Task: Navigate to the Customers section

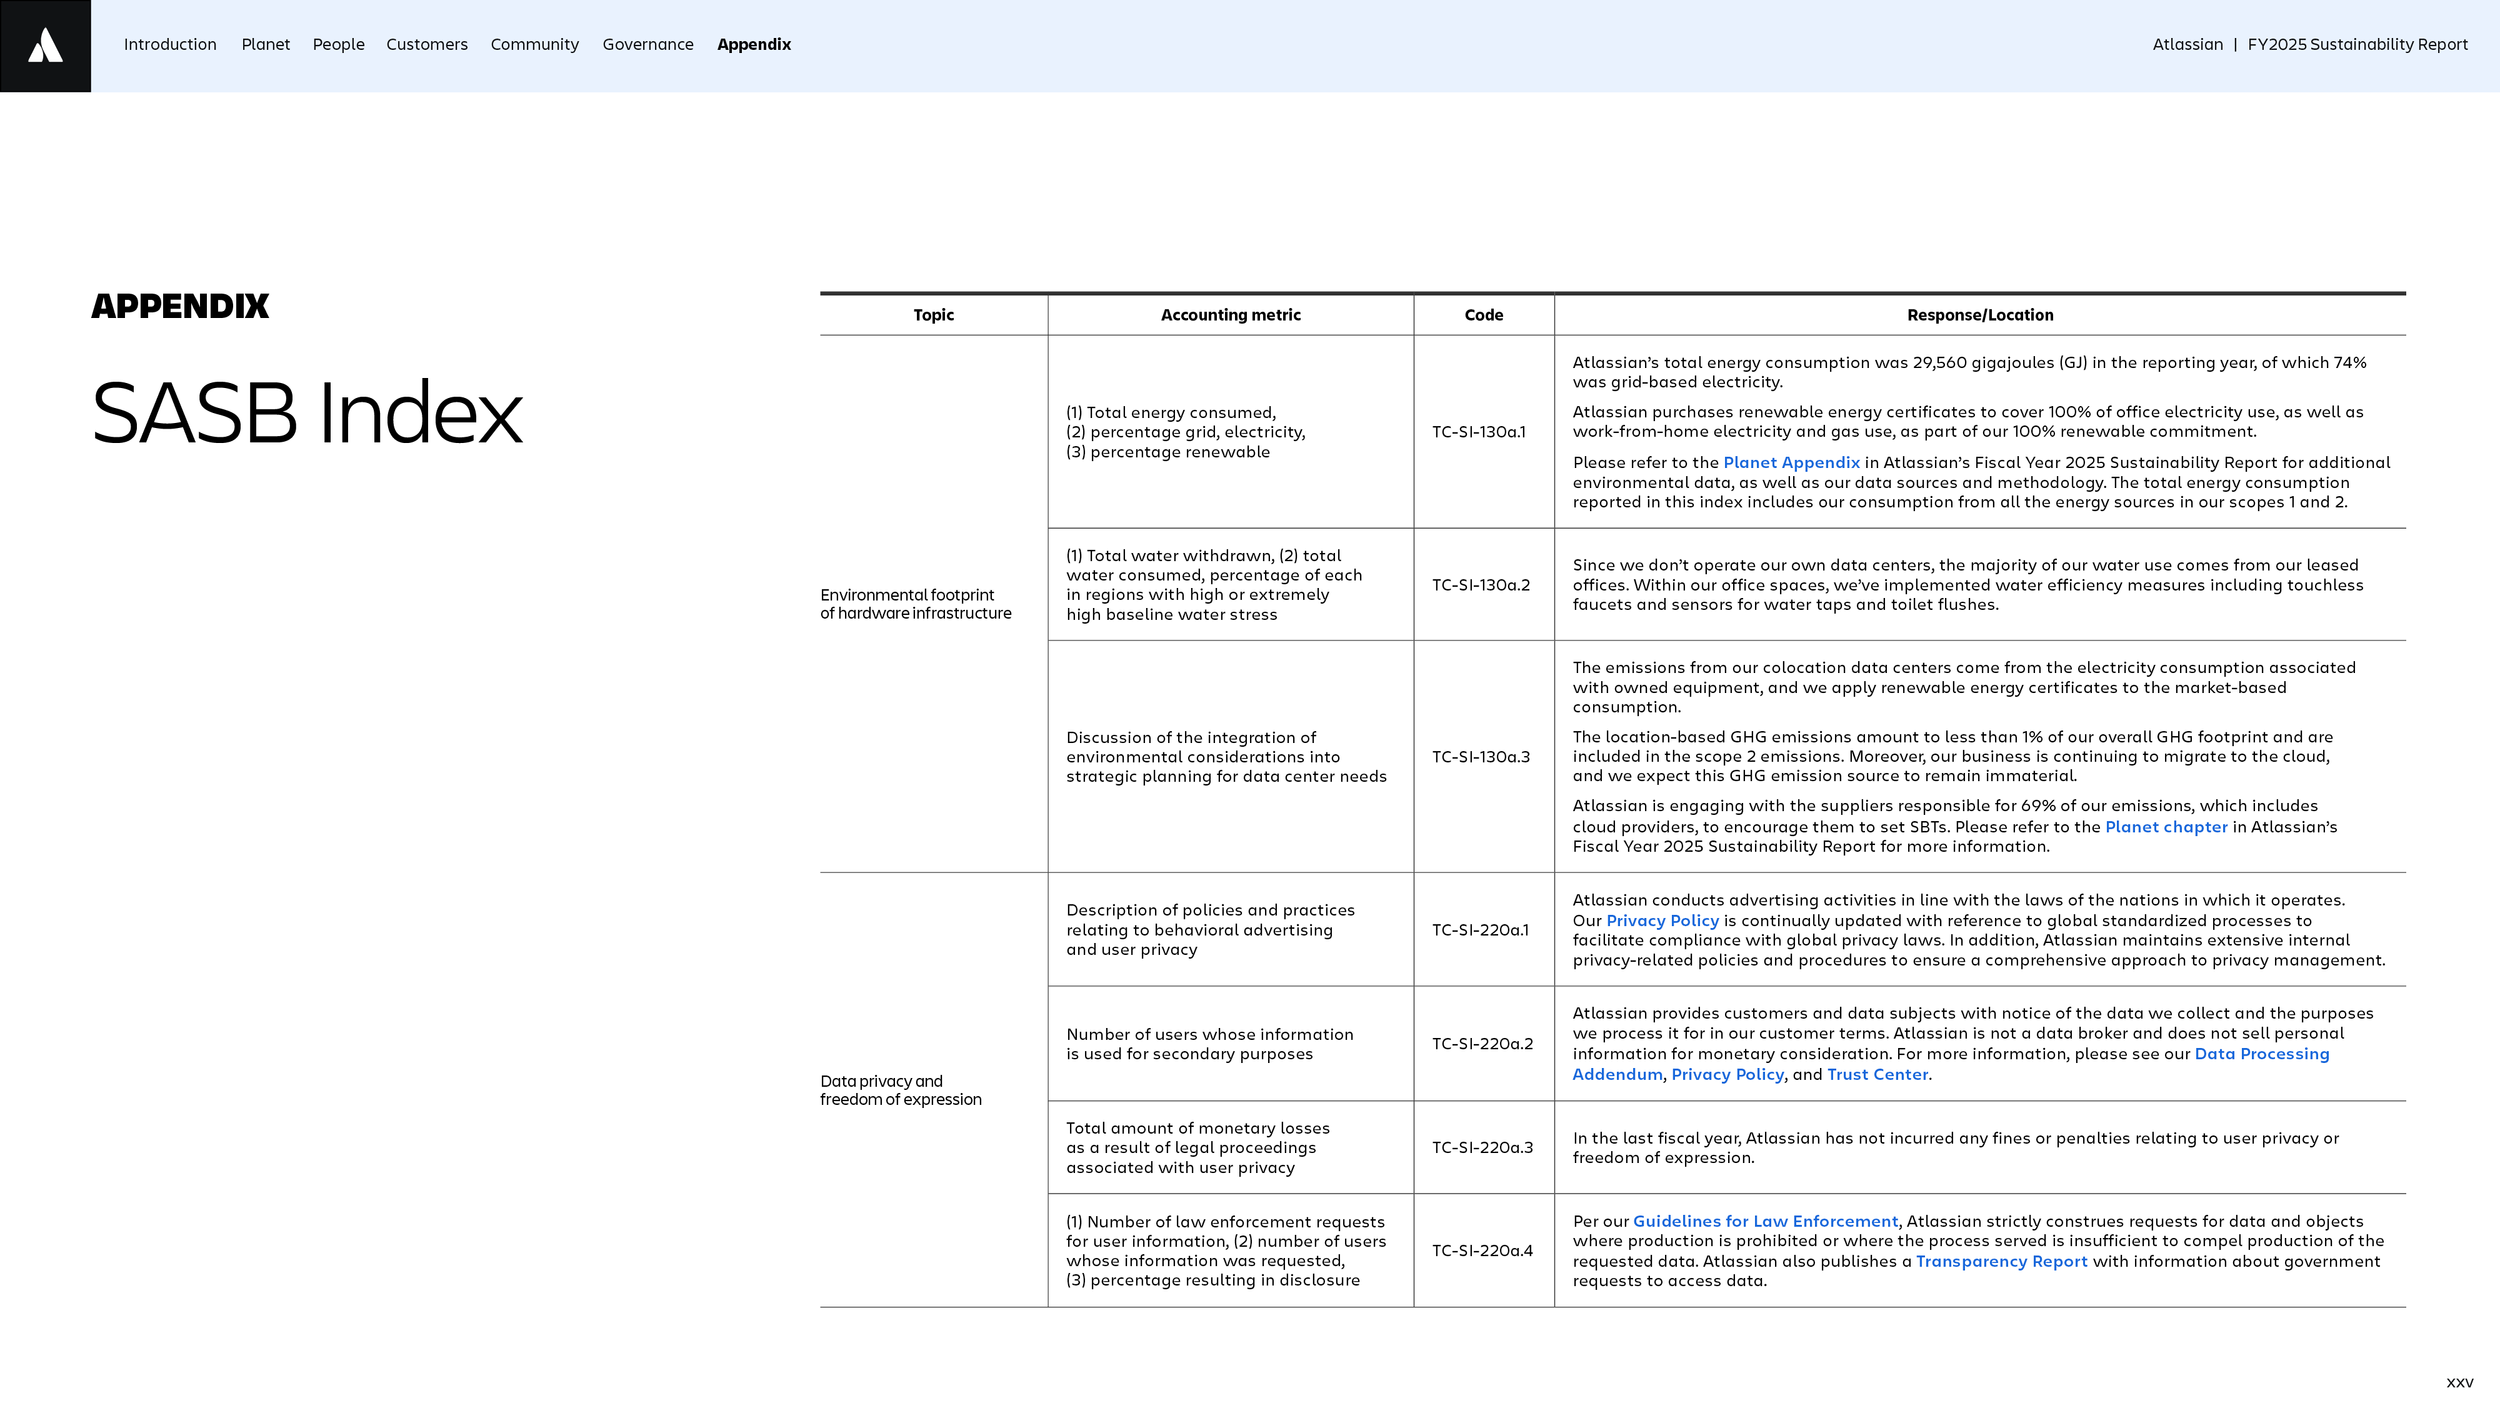Action: (427, 44)
